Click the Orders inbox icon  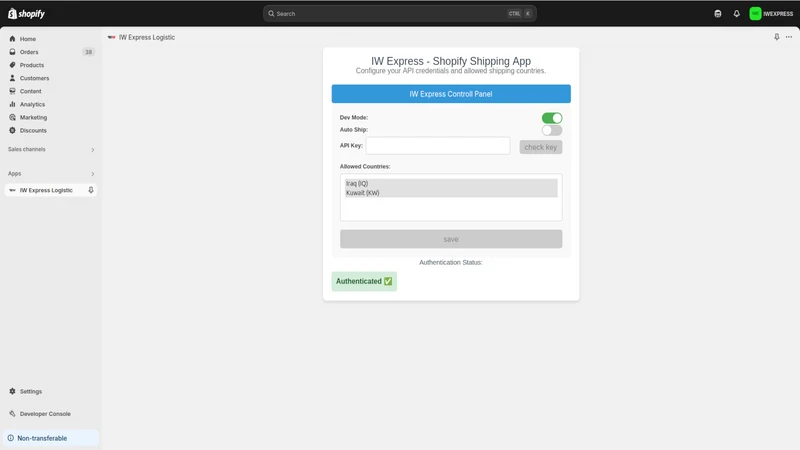coord(12,52)
